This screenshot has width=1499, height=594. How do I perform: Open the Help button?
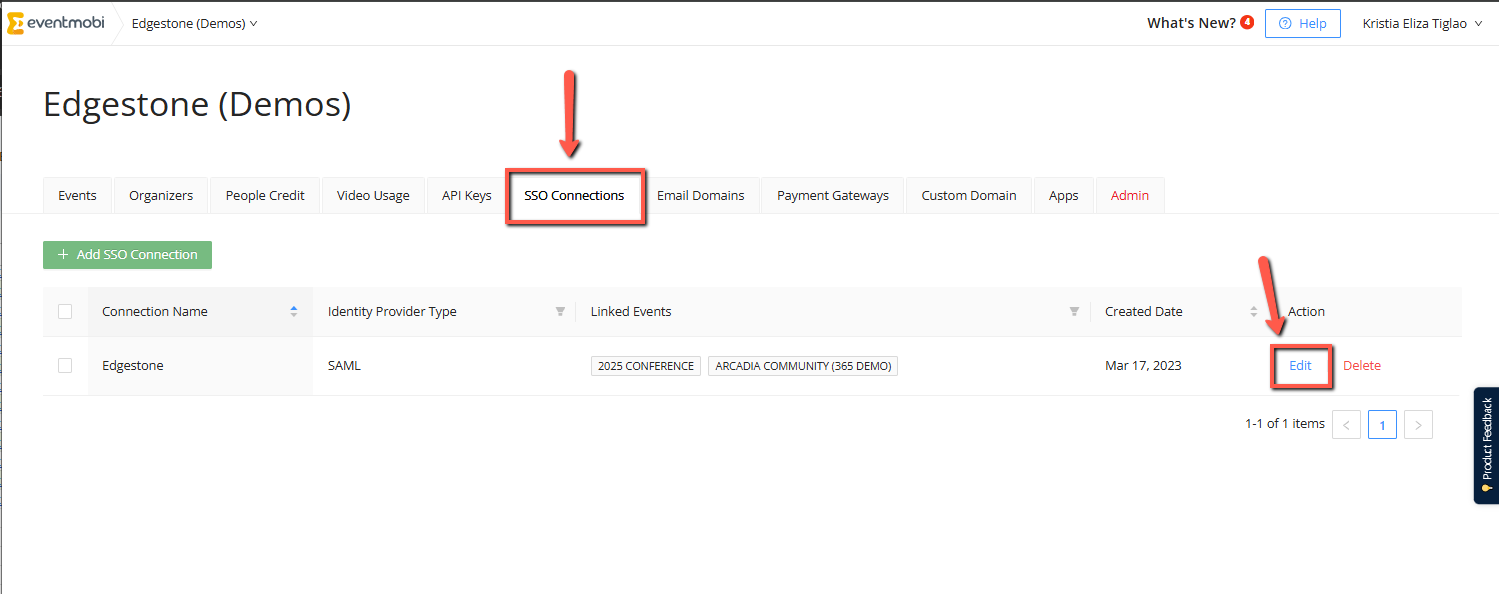1302,23
